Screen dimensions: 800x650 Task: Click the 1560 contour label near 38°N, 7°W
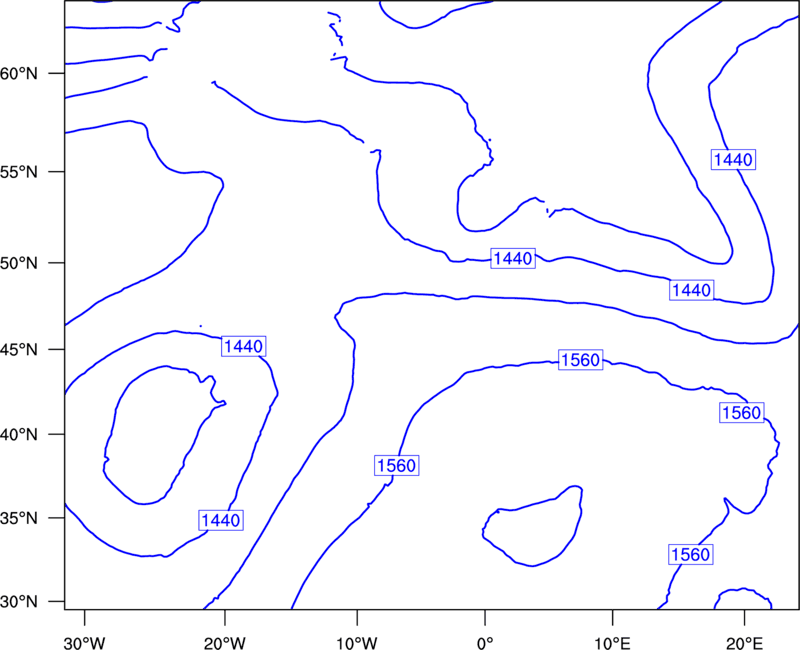point(396,465)
